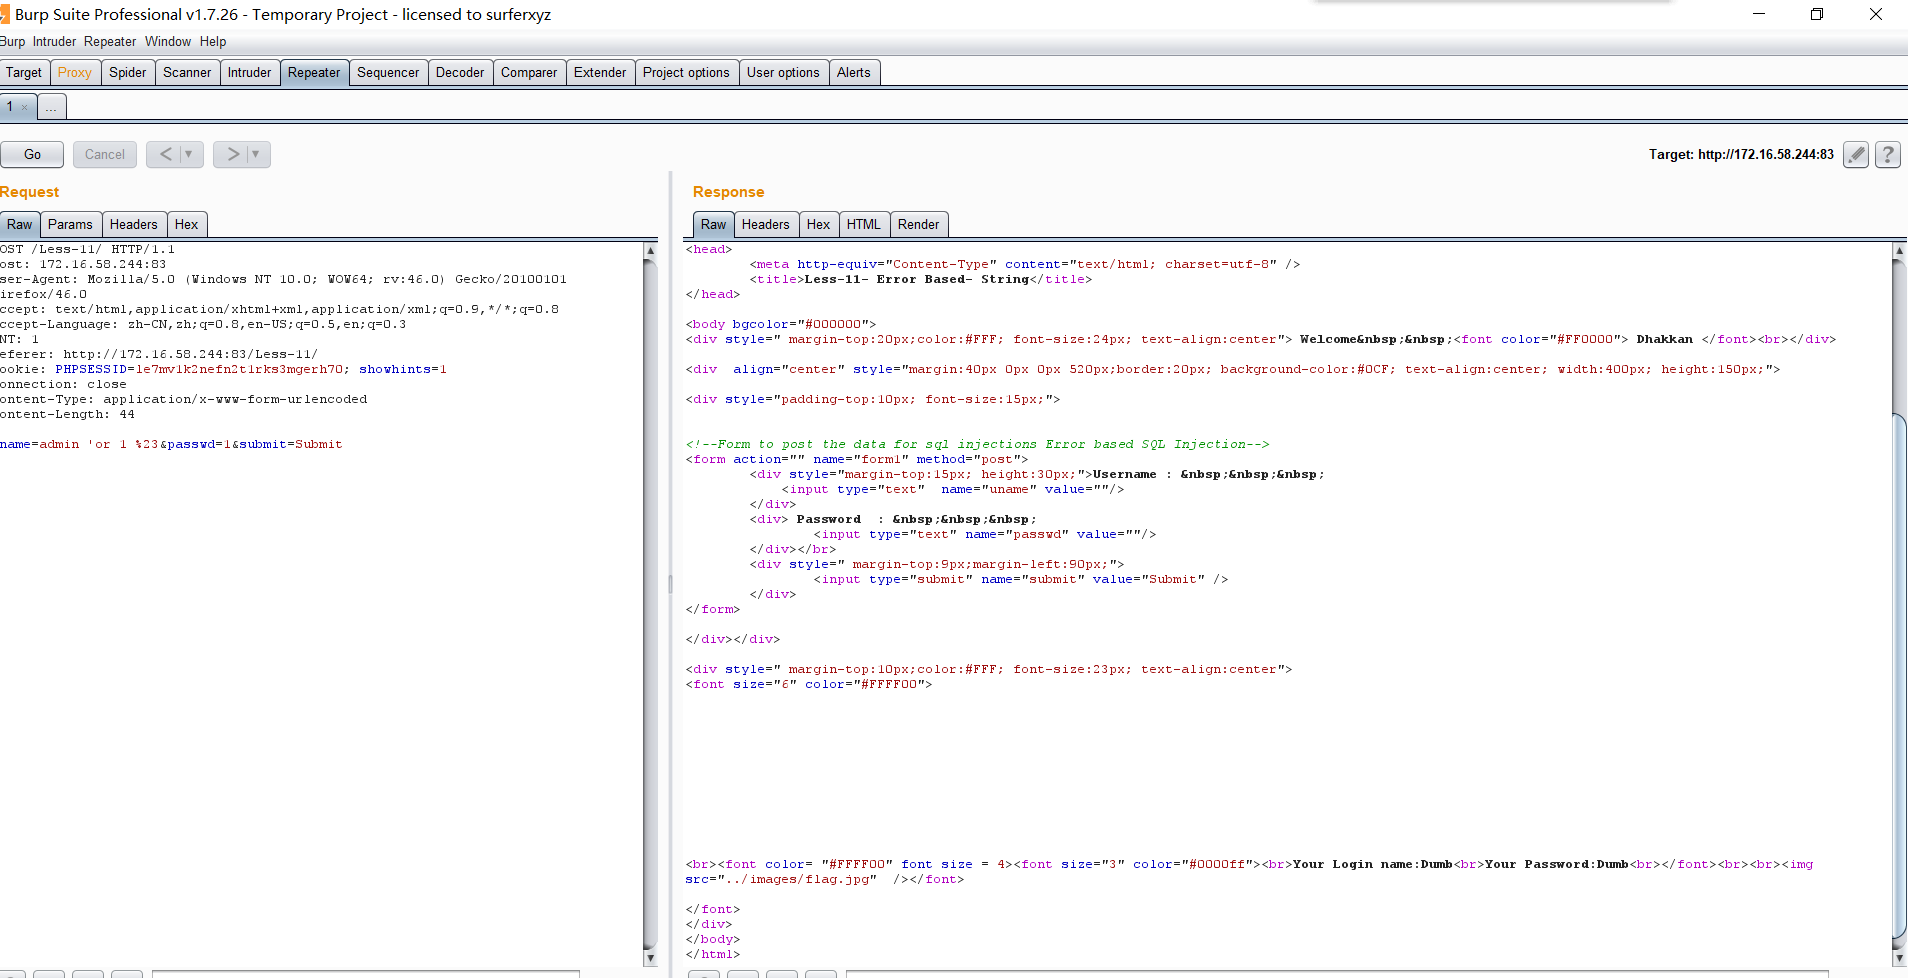The height and width of the screenshot is (978, 1908).
Task: Switch to the Decoder tool tab
Action: tap(460, 72)
